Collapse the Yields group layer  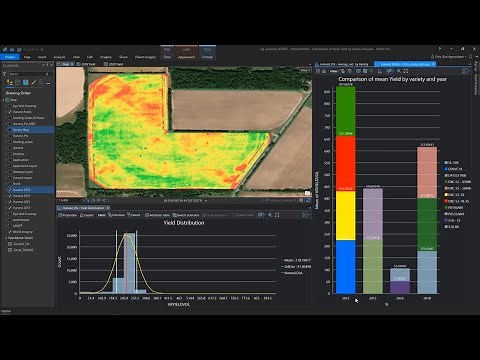pos(6,184)
